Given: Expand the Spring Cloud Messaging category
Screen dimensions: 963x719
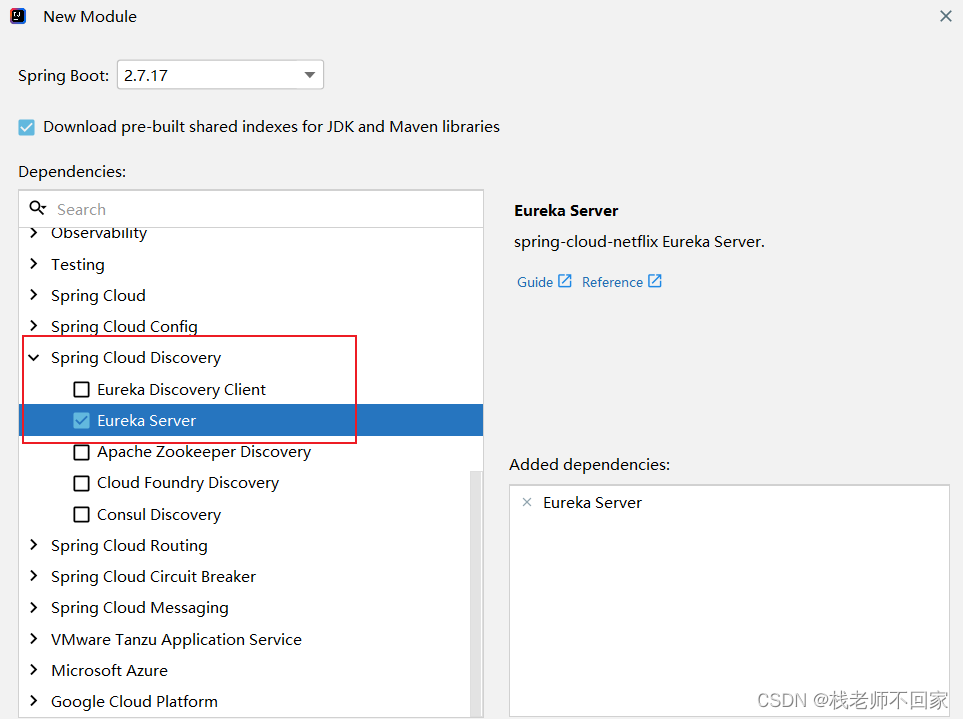Looking at the screenshot, I should (x=34, y=607).
